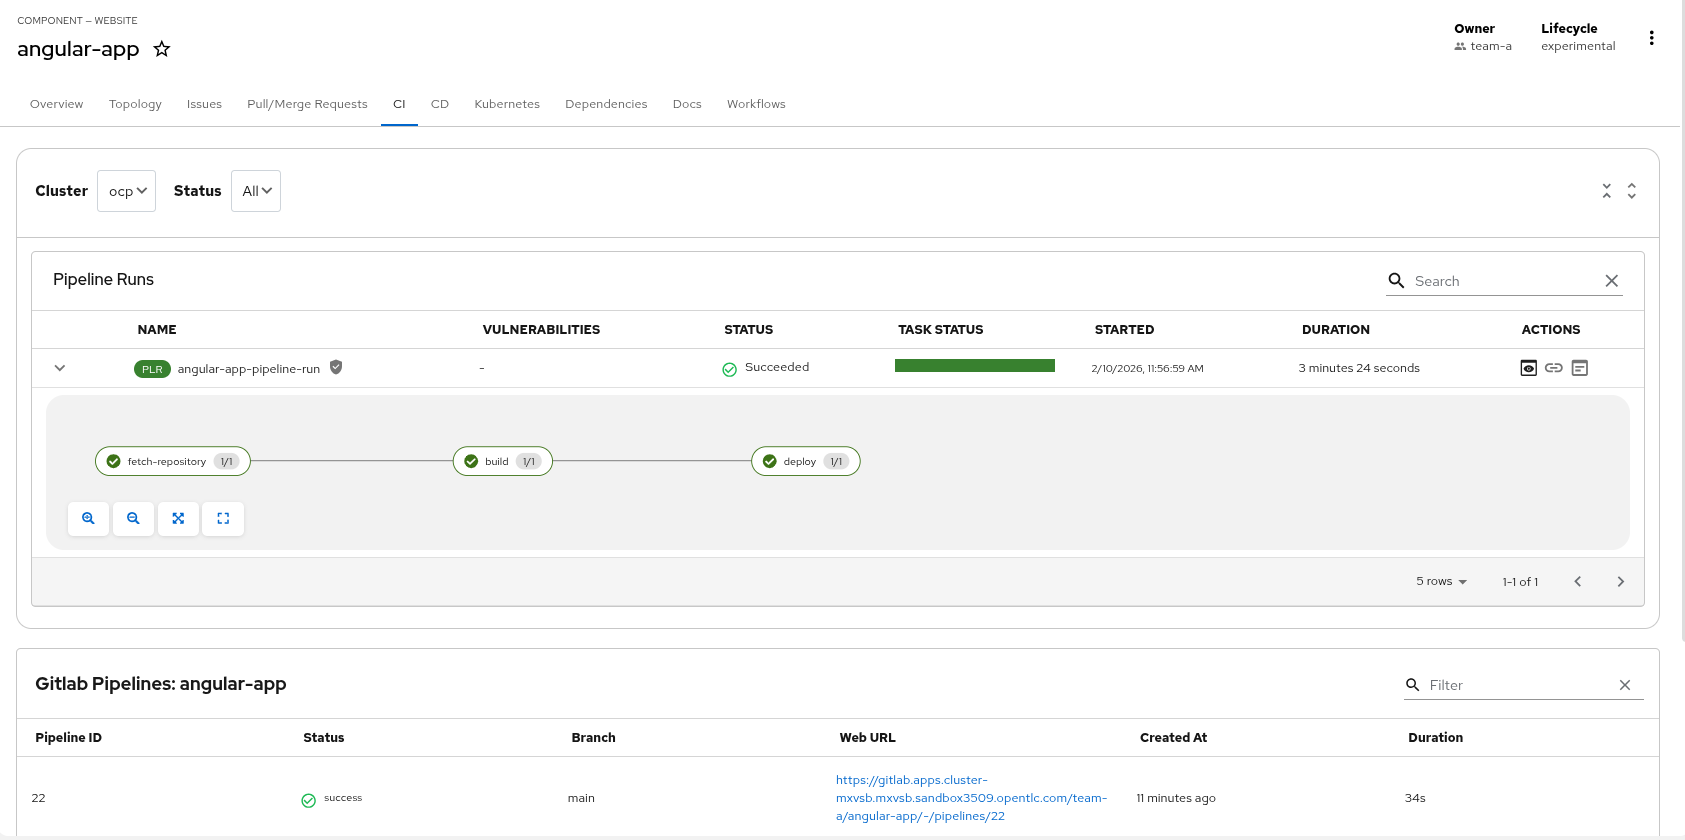Click the '11 minutes ago' created cell

(1176, 798)
